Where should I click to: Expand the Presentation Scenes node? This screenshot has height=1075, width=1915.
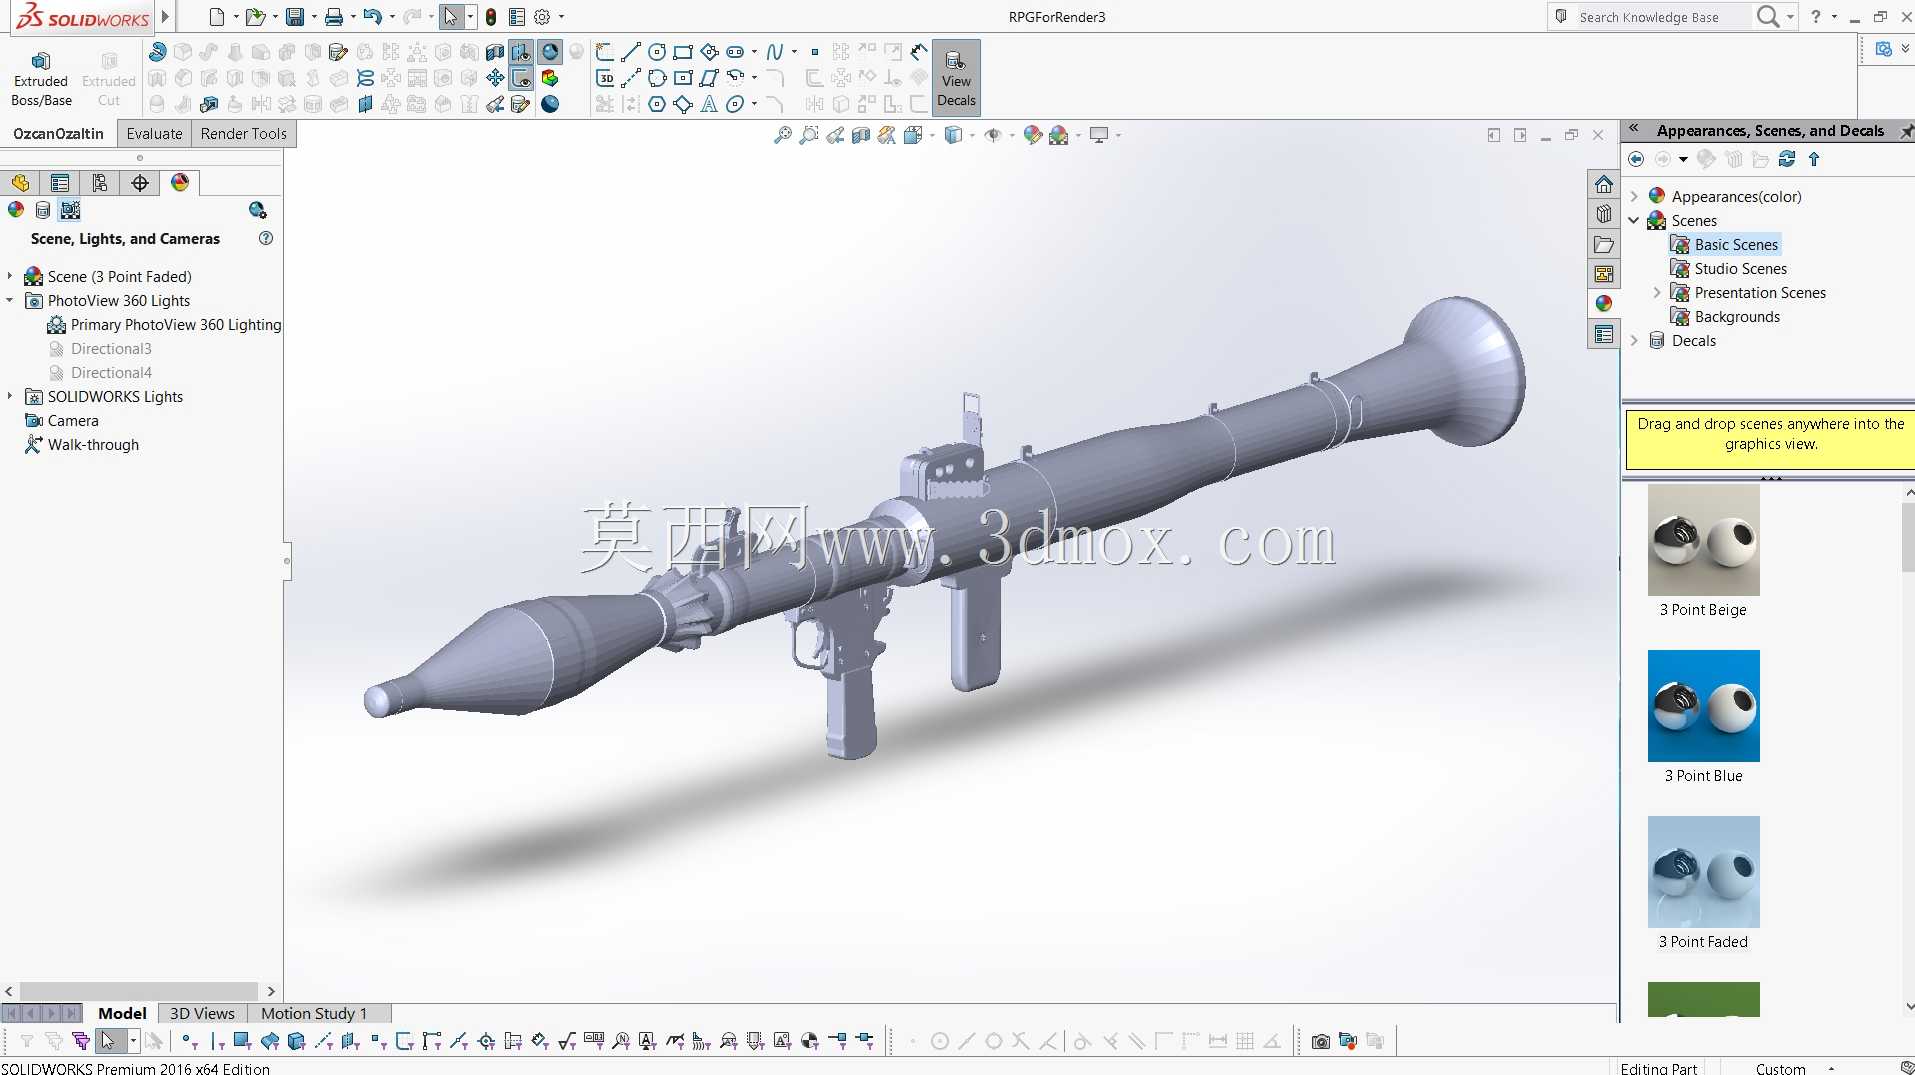(1657, 292)
